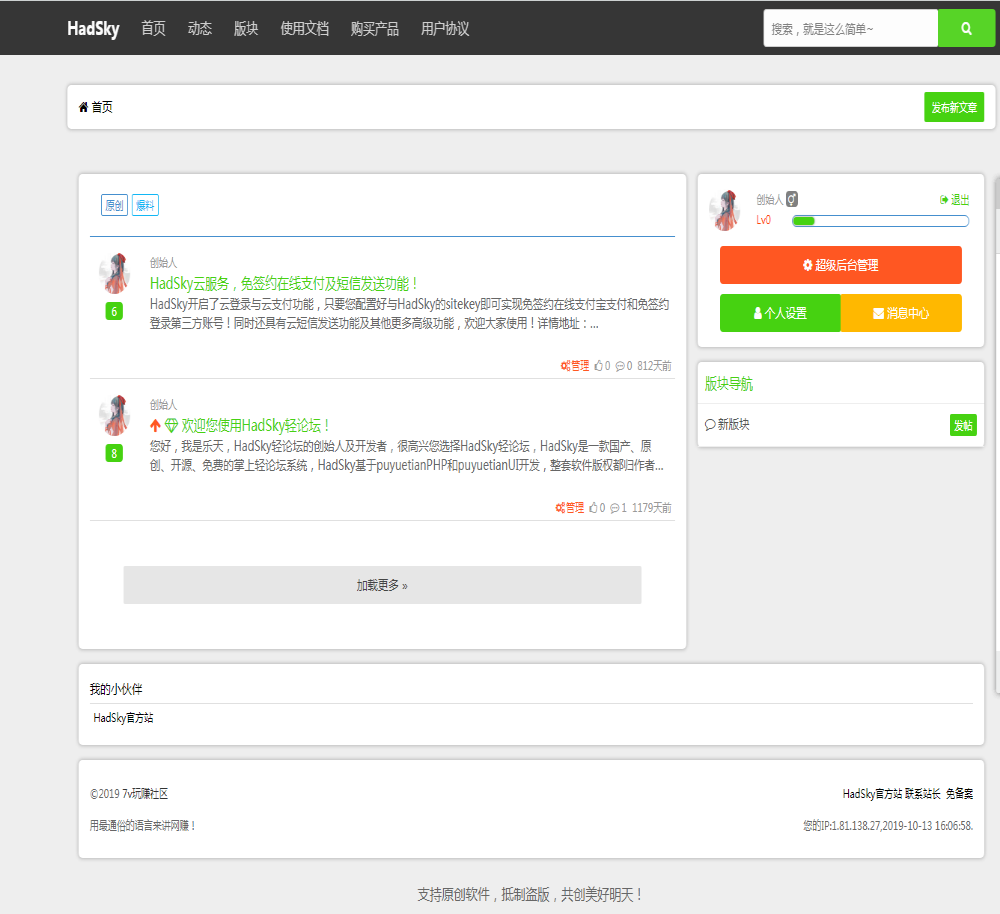Screen dimensions: 1000x914
Task: Click 发帖 button beside 新版块
Action: pos(963,425)
